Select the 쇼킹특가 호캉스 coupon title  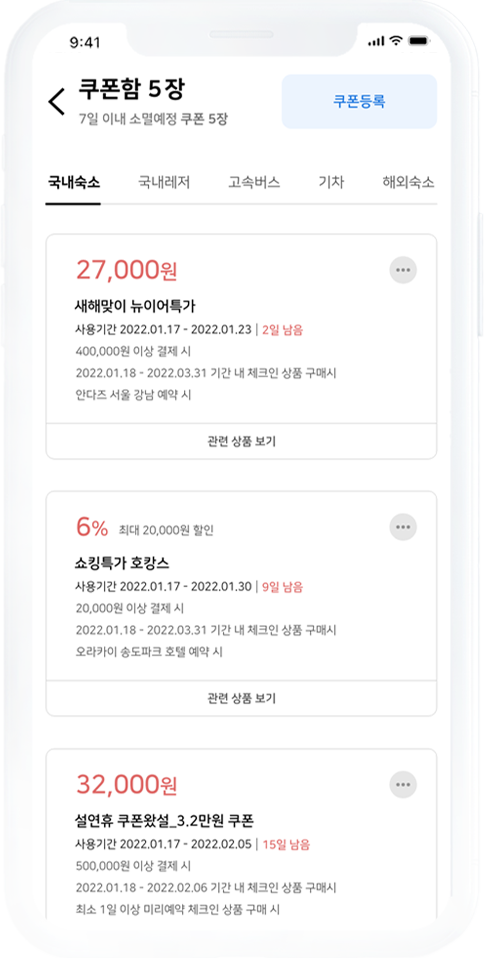(x=122, y=563)
